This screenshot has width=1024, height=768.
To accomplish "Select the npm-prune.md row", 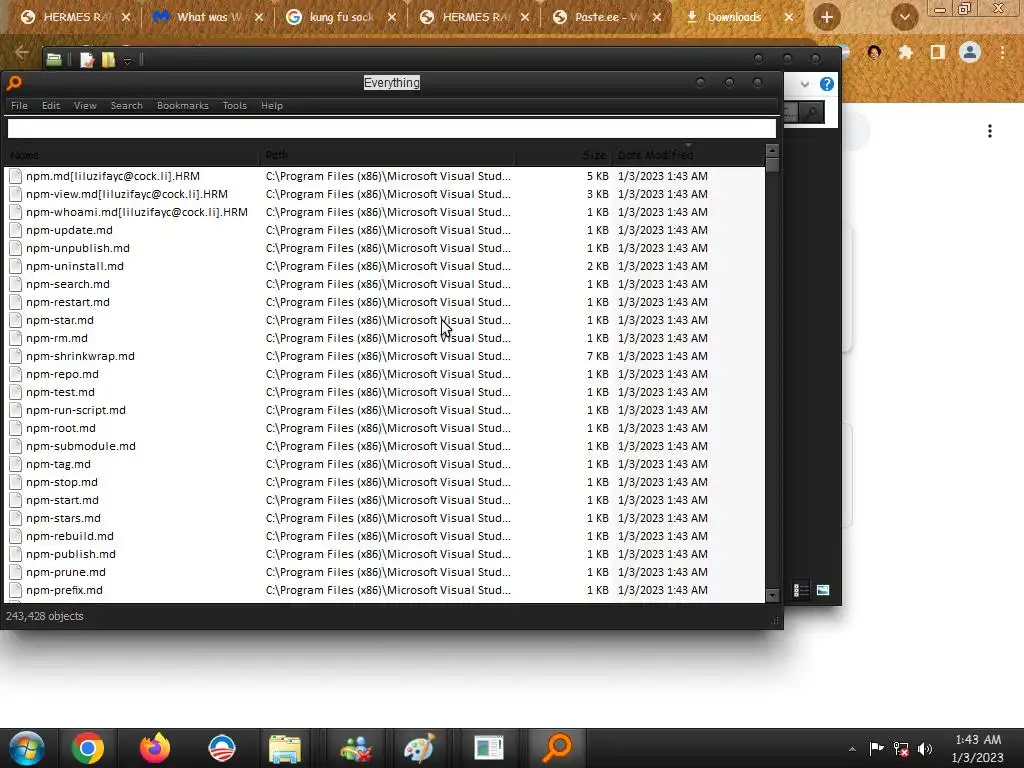I will tap(384, 572).
